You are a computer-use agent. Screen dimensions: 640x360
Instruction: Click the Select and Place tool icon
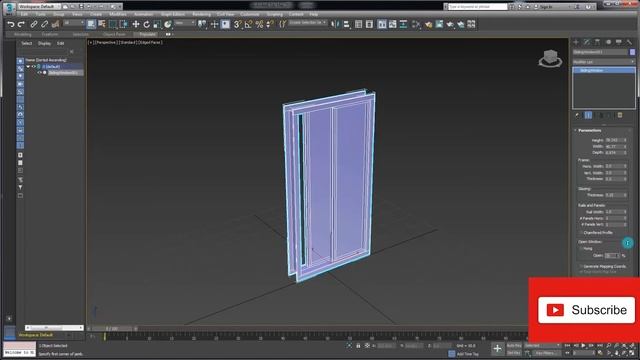tap(168, 24)
